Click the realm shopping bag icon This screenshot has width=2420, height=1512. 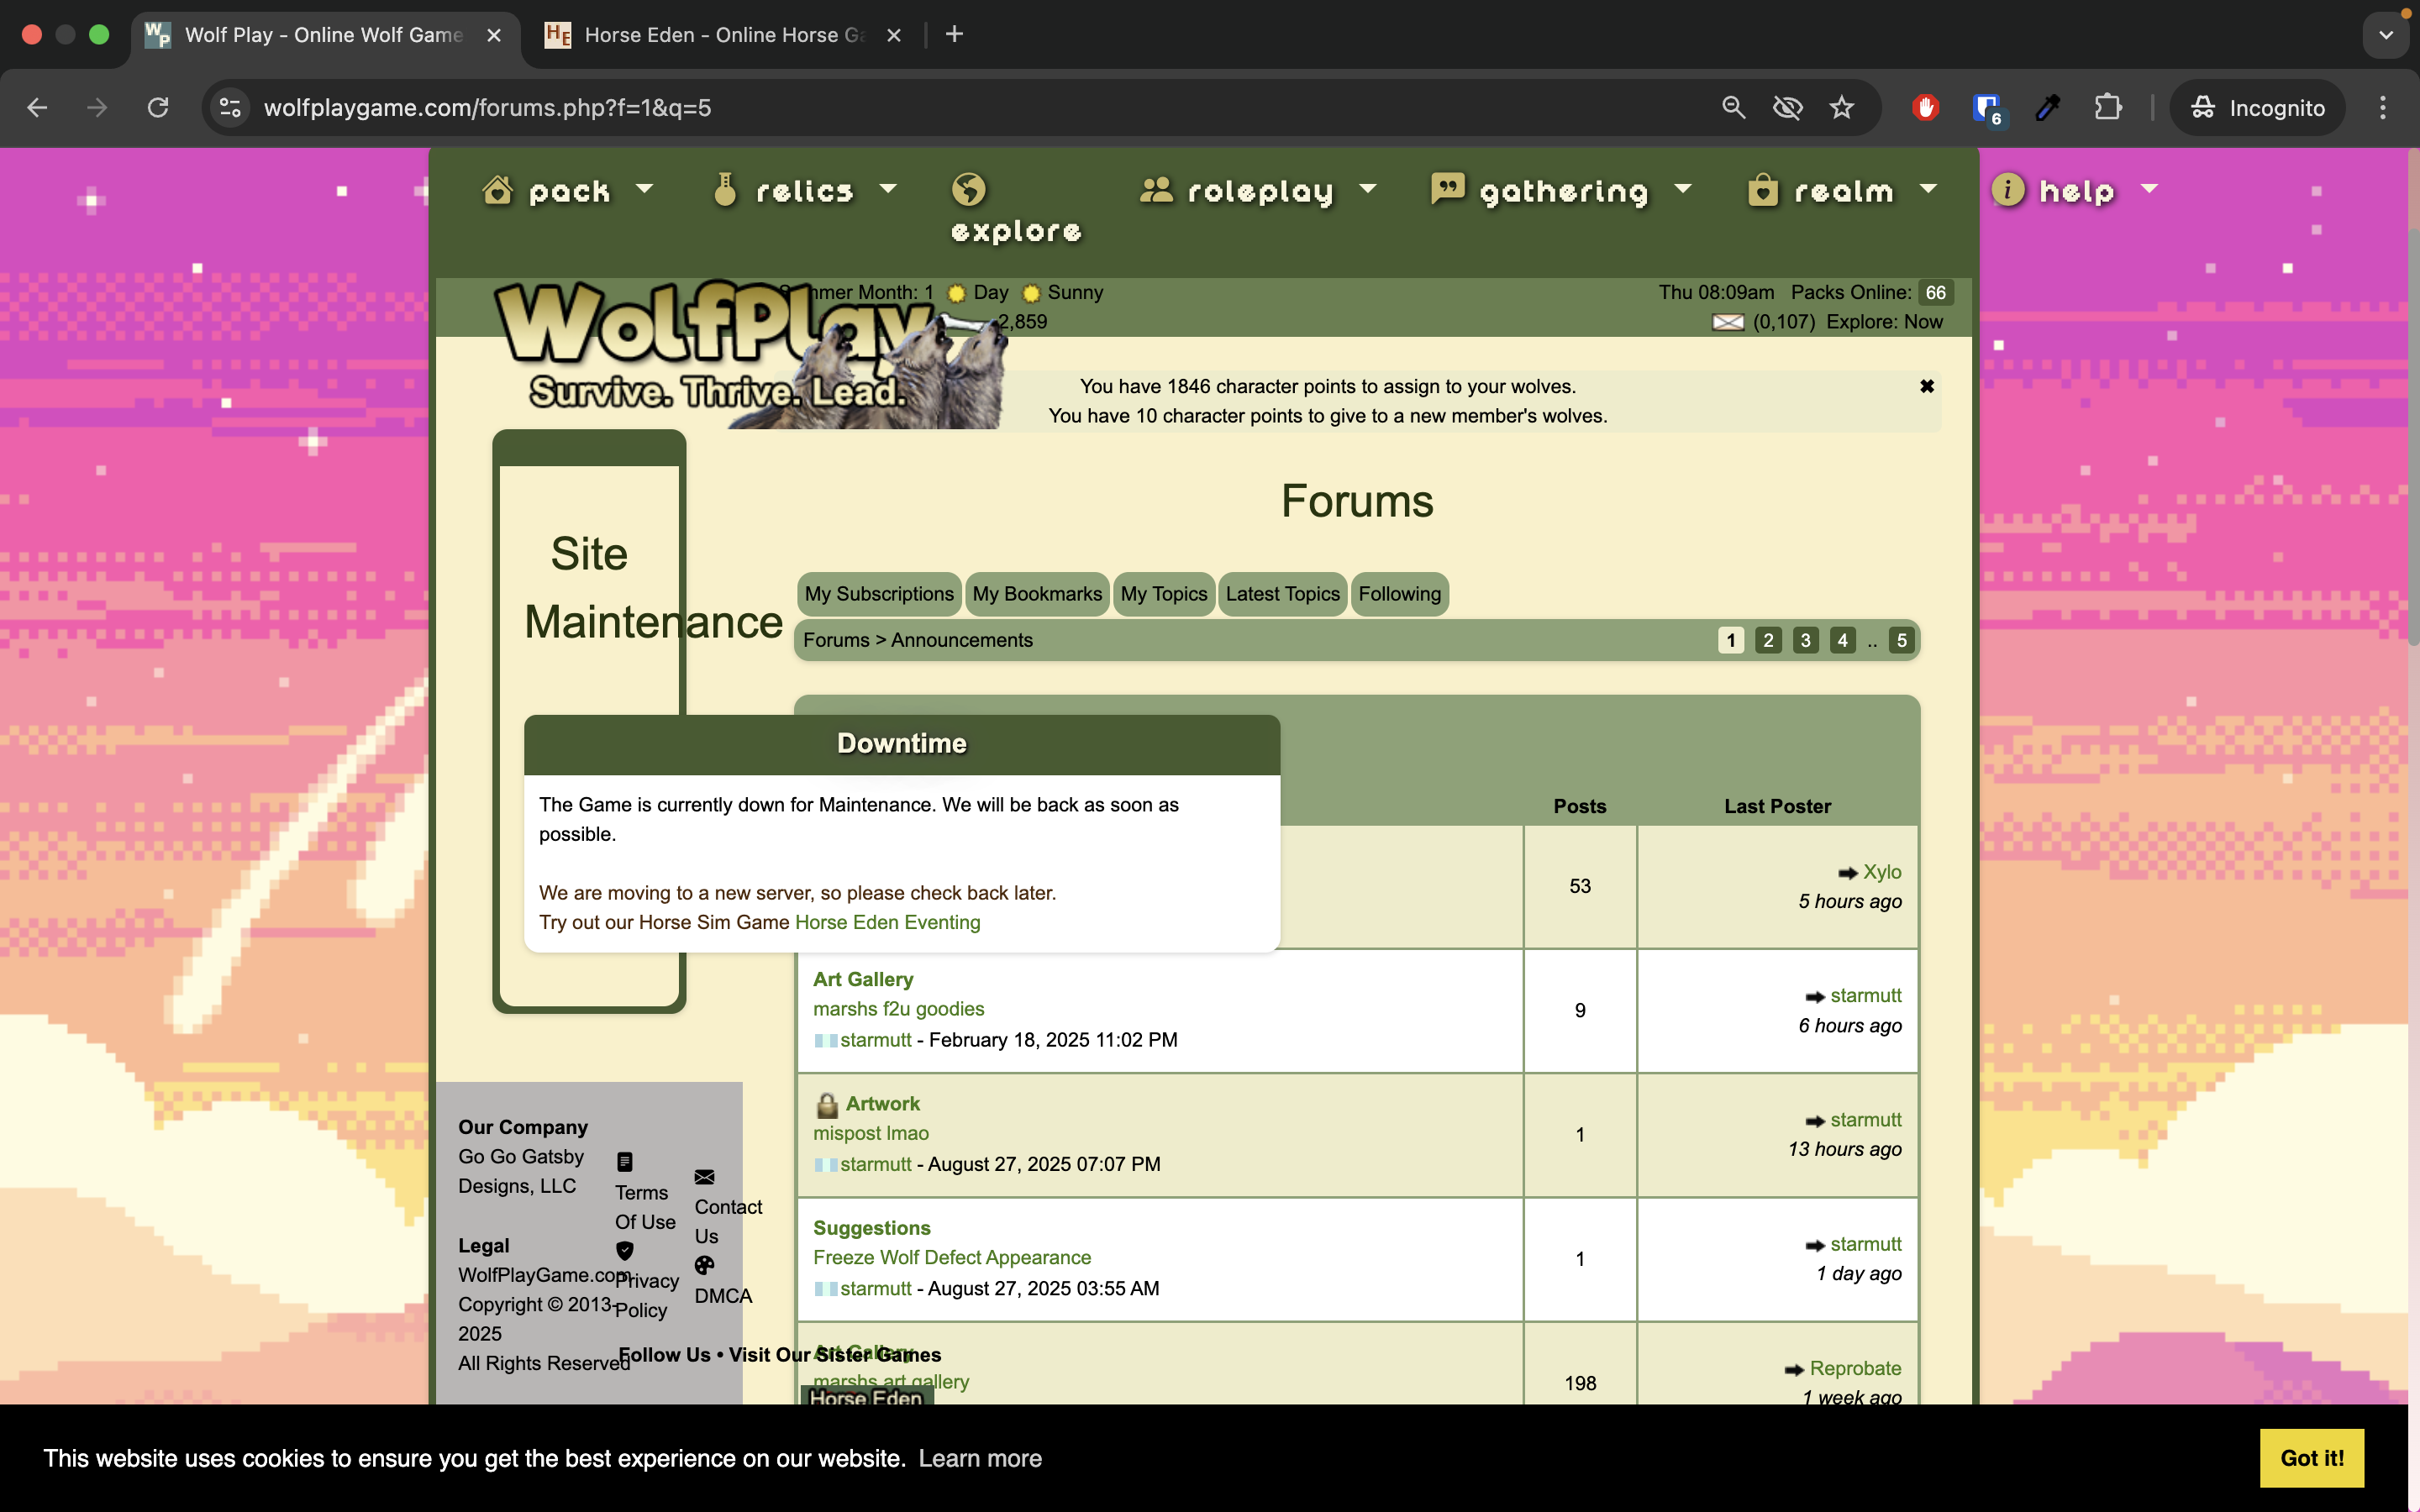click(x=1762, y=189)
